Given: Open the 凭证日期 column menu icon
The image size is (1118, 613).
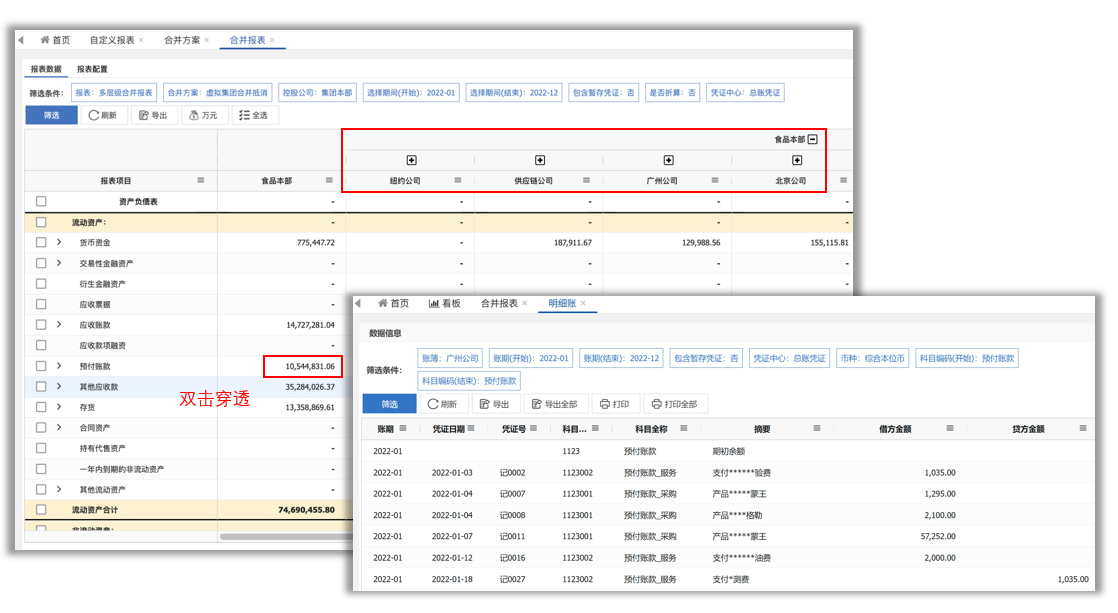Looking at the screenshot, I should click(x=471, y=428).
